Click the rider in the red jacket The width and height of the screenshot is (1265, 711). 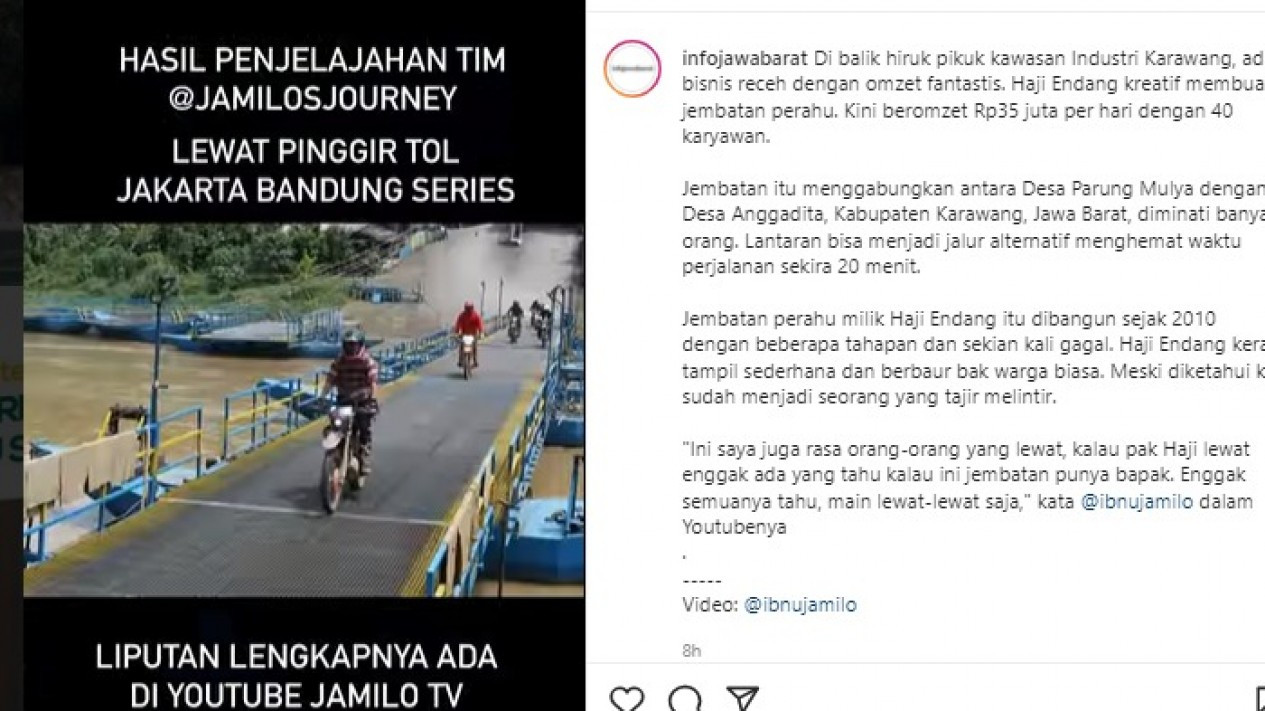tap(467, 338)
